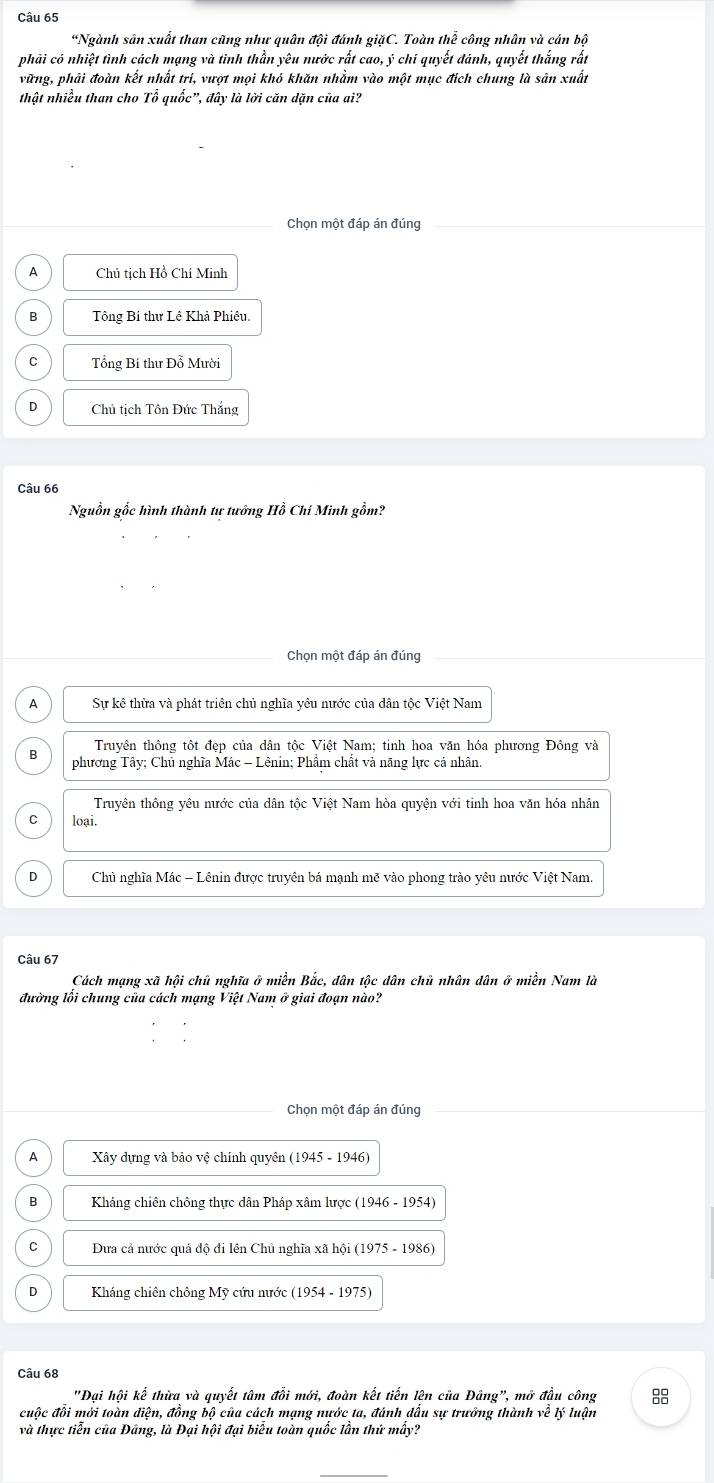This screenshot has height=1483, width=714.
Task: Choose answer 'Tổng Bí thư Lê Khả Phiêu'
Action: (163, 317)
